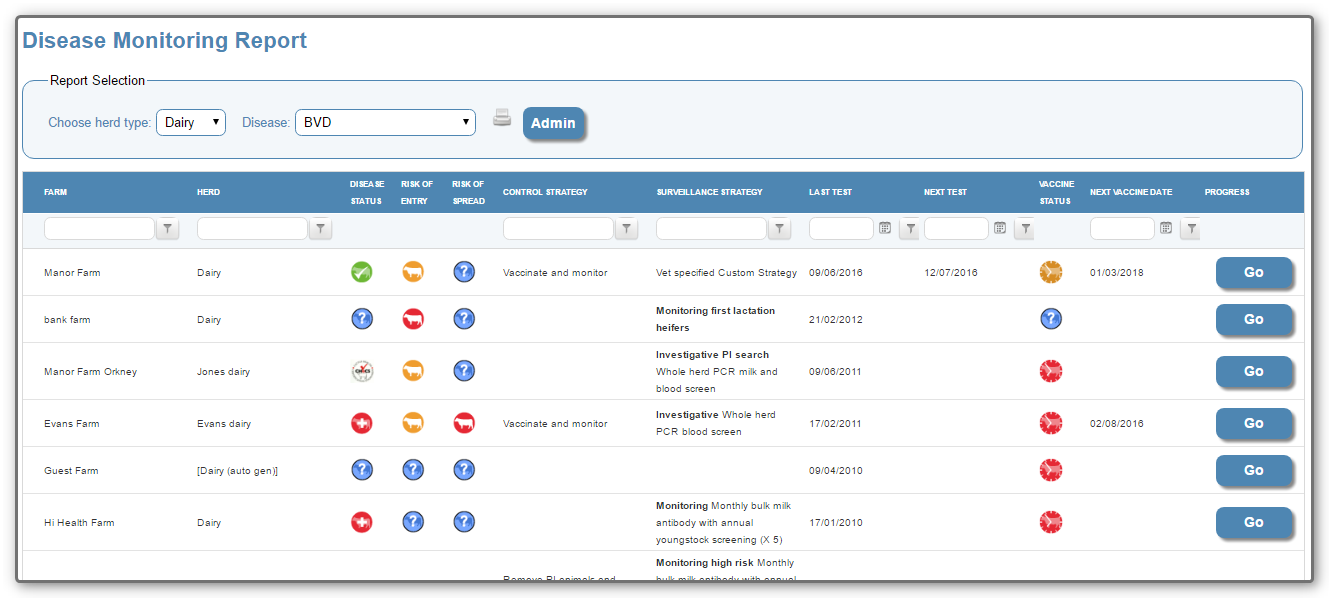Click Guest Farm's red vaccine status icon
1329x598 pixels.
(1051, 470)
